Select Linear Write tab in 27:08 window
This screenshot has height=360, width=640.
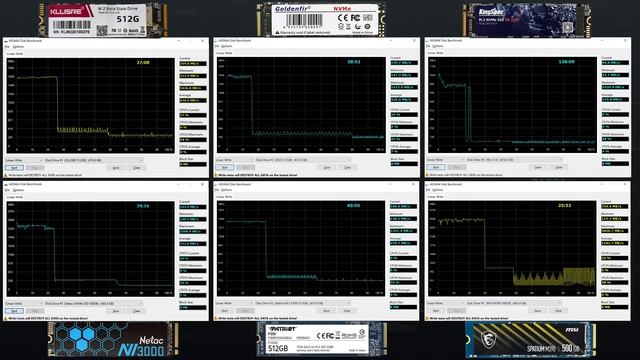15,53
